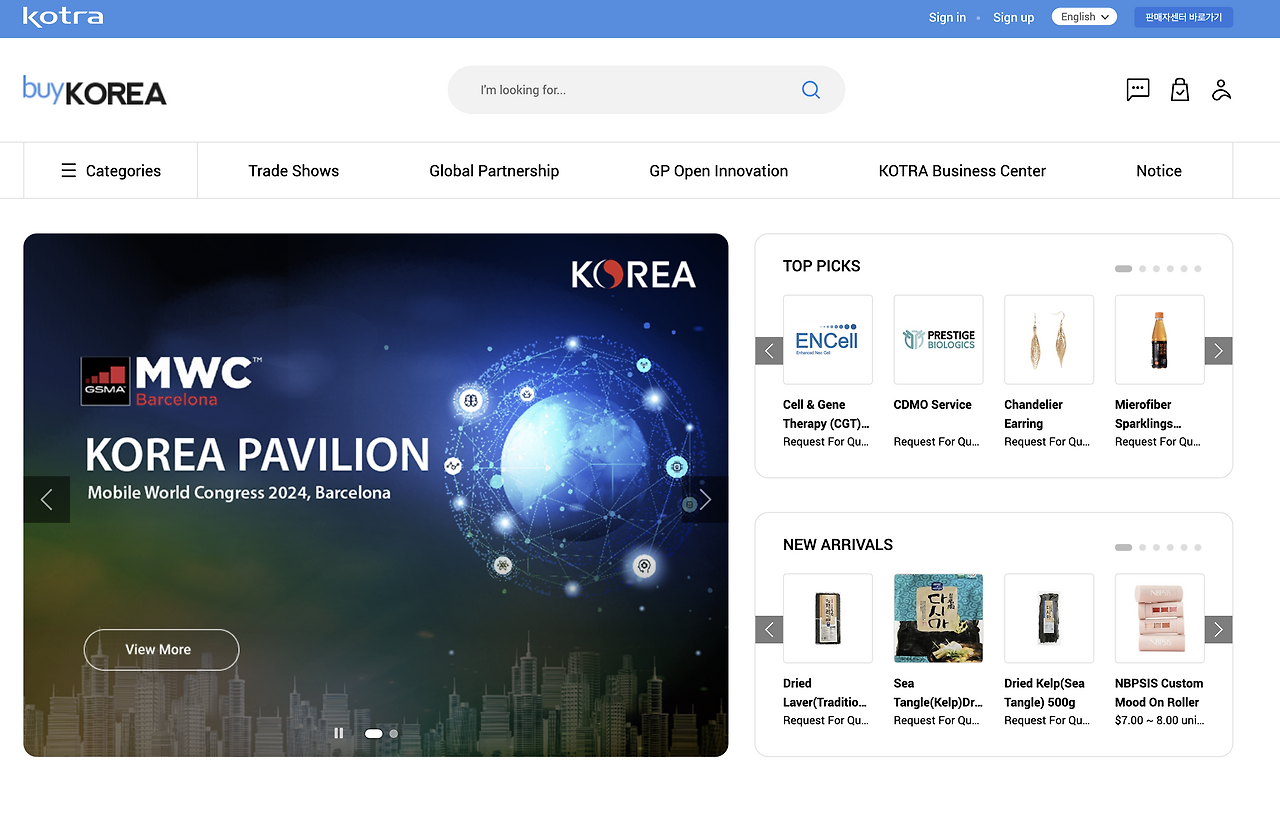Image resolution: width=1280 pixels, height=821 pixels.
Task: Click View More on Korea Pavilion banner
Action: pos(161,649)
